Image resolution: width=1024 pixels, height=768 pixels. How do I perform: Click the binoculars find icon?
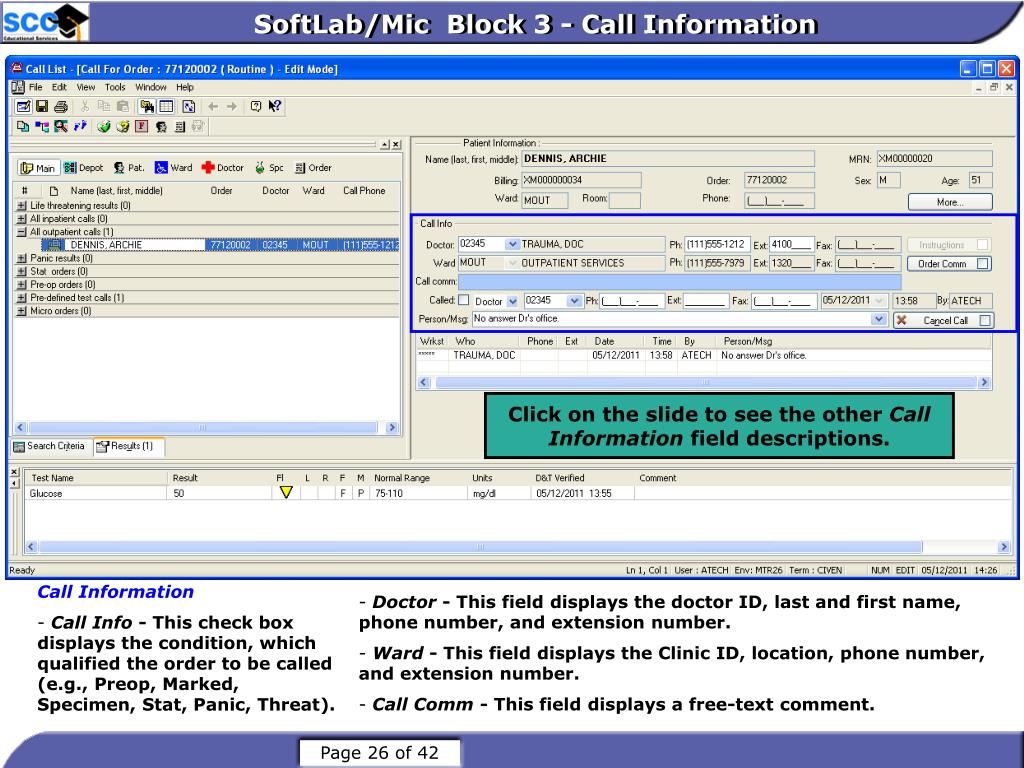pos(147,106)
